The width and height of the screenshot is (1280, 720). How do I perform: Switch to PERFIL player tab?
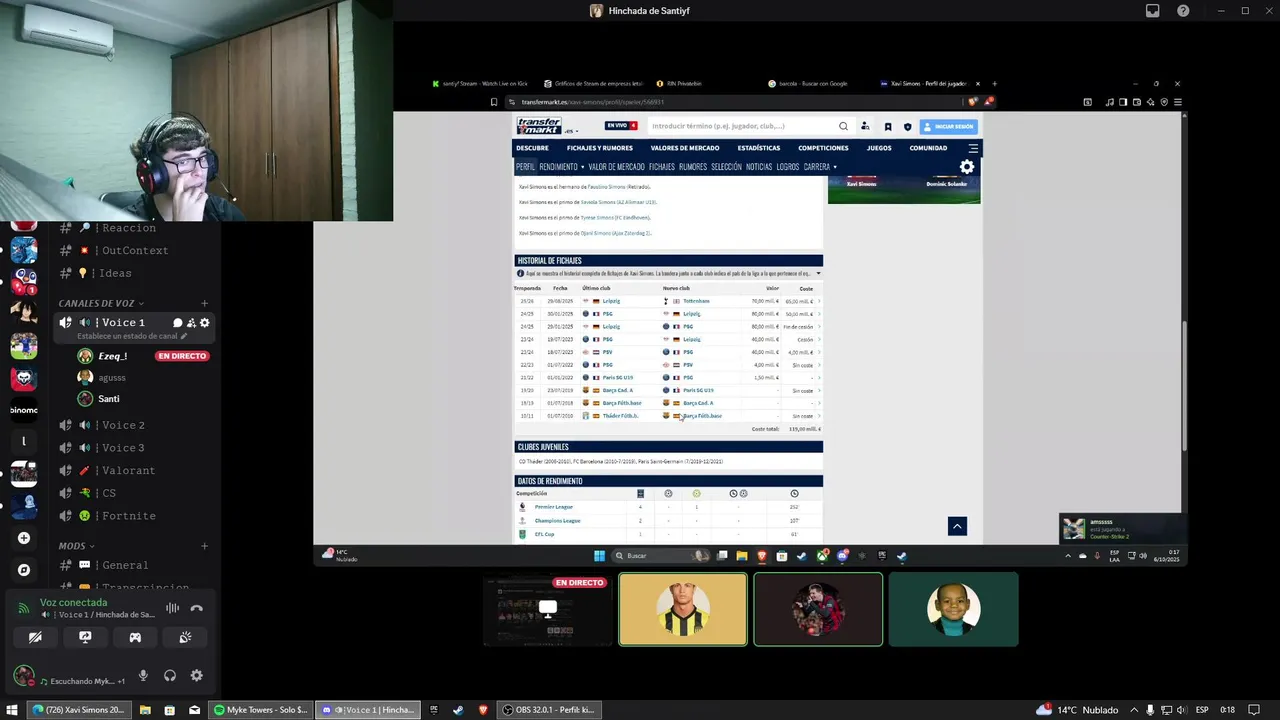click(526, 167)
